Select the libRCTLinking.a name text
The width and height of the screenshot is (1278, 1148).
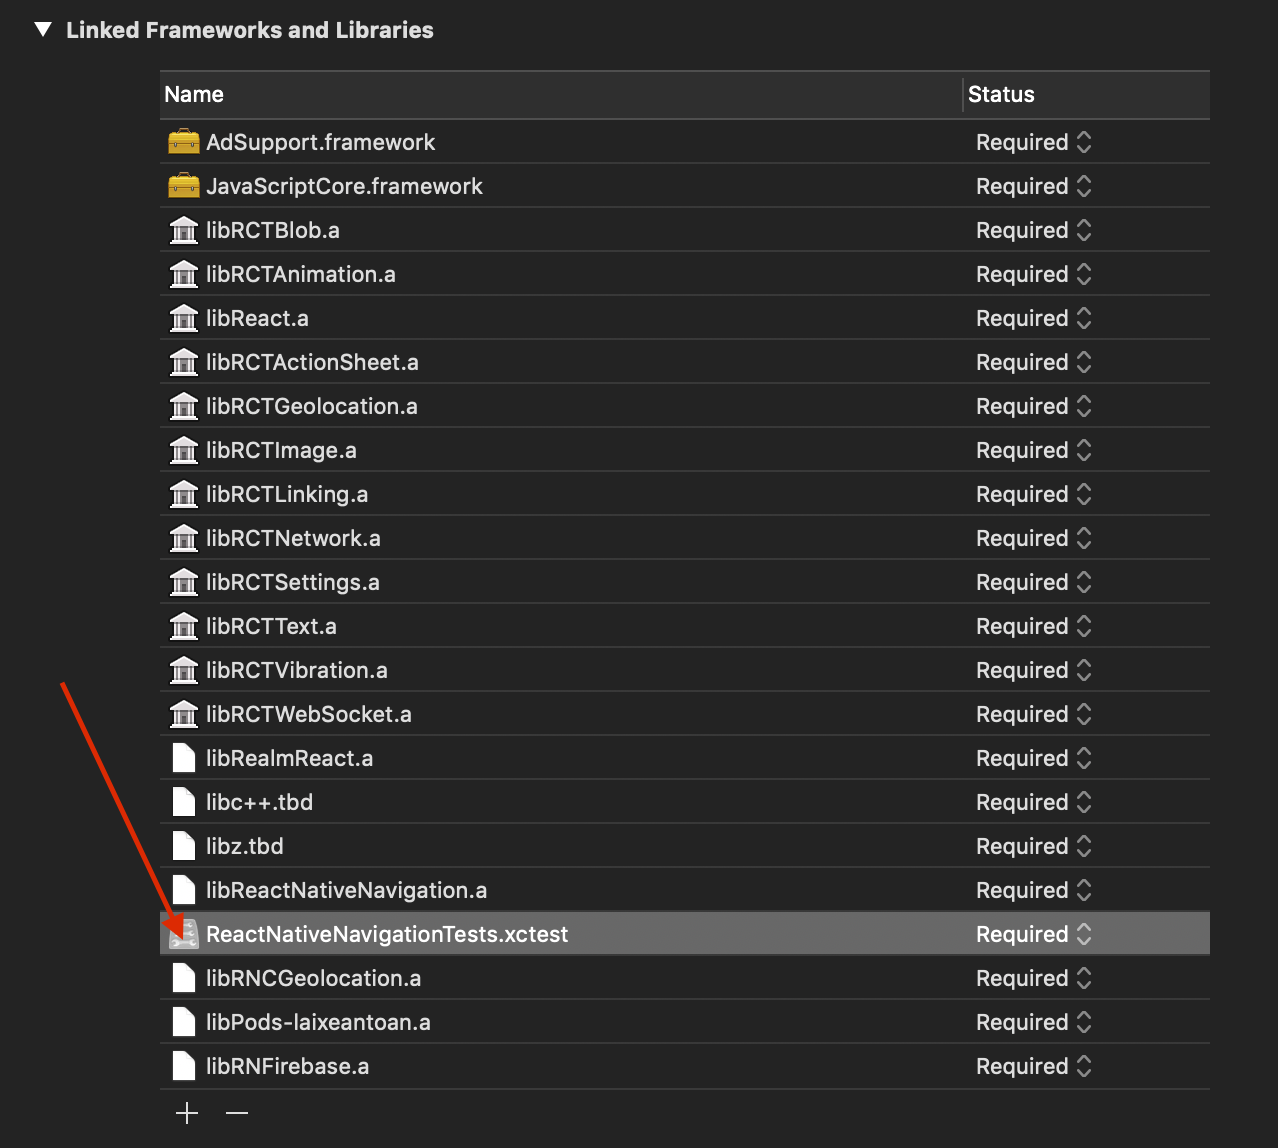(x=287, y=494)
